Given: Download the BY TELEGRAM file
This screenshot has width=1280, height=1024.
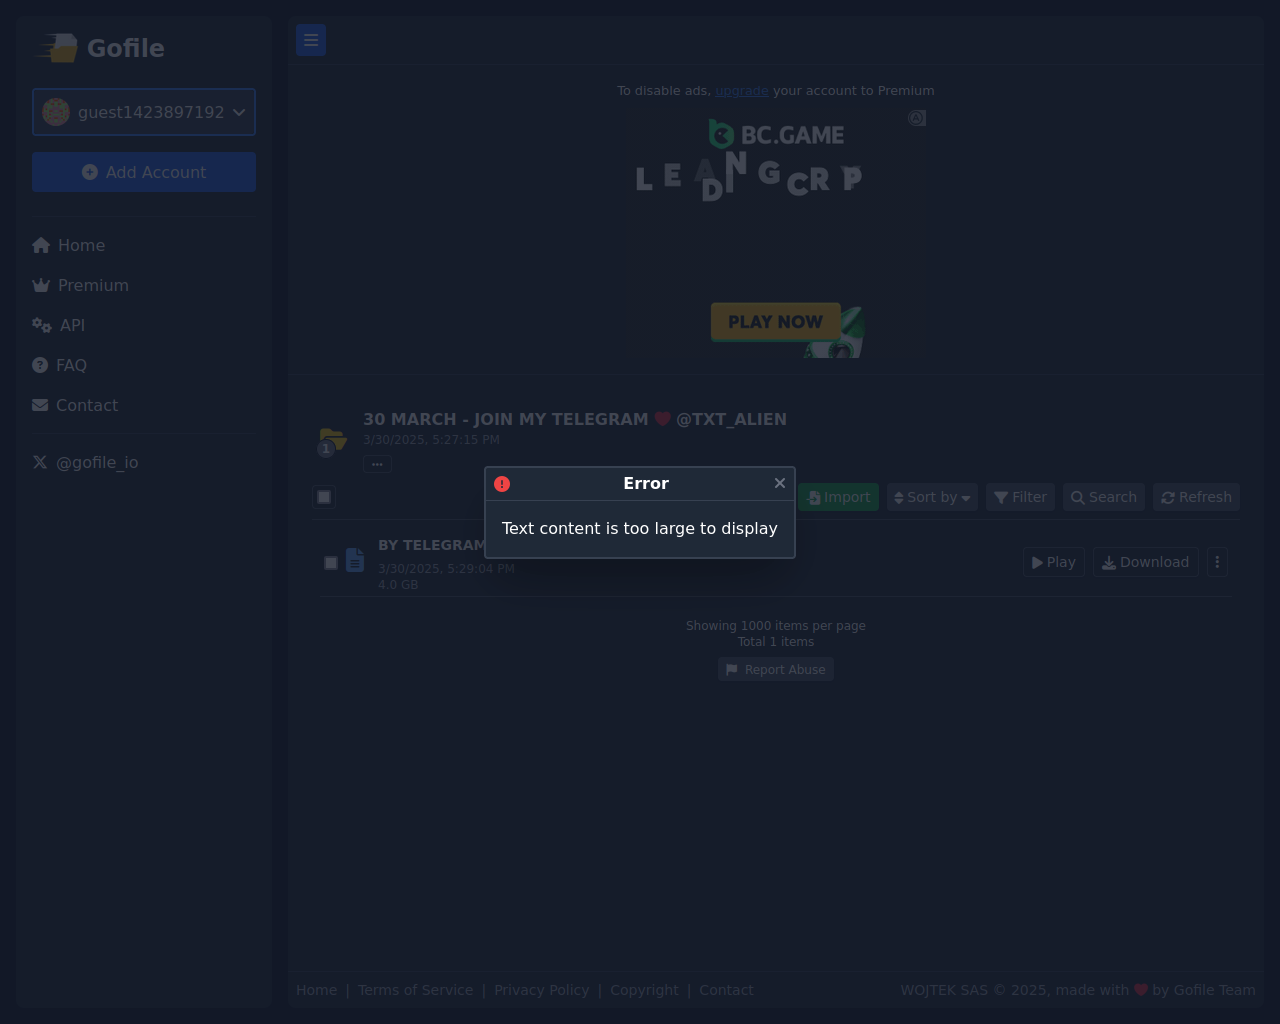Looking at the screenshot, I should click(x=1145, y=562).
